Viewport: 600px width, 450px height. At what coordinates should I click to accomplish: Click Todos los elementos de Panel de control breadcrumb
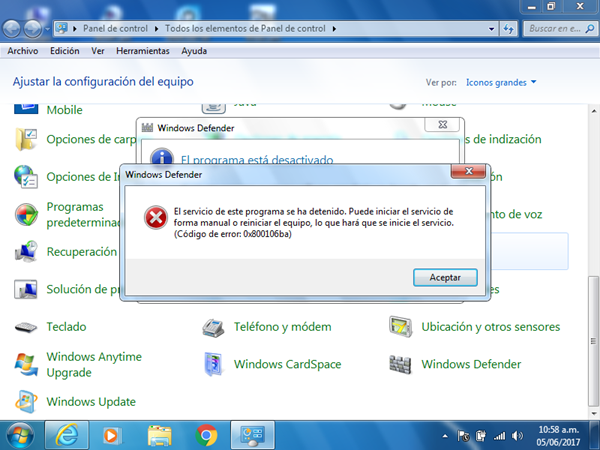245,29
